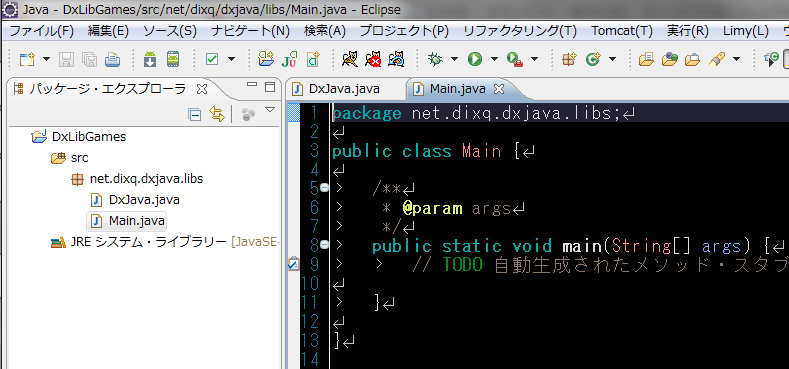Close the Package Explorer view tab
This screenshot has width=789, height=369.
point(201,90)
